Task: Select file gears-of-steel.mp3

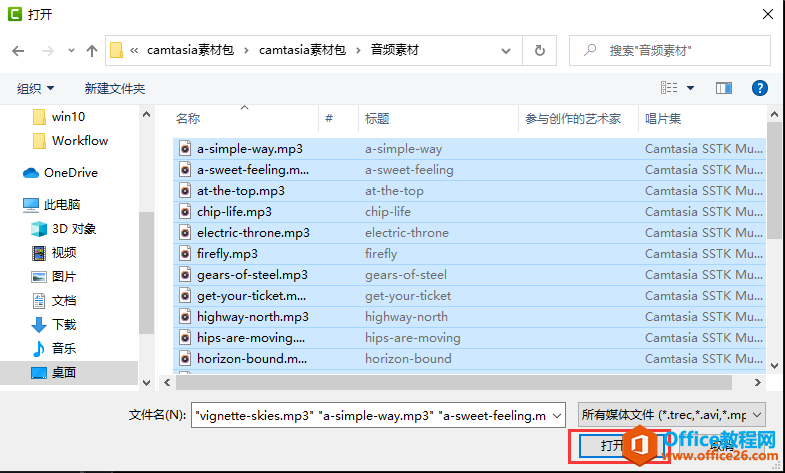Action: pyautogui.click(x=252, y=275)
